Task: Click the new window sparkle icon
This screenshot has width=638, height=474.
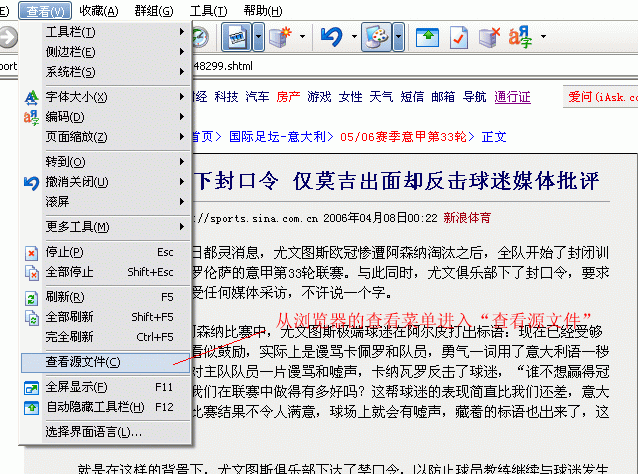Action: pos(281,38)
